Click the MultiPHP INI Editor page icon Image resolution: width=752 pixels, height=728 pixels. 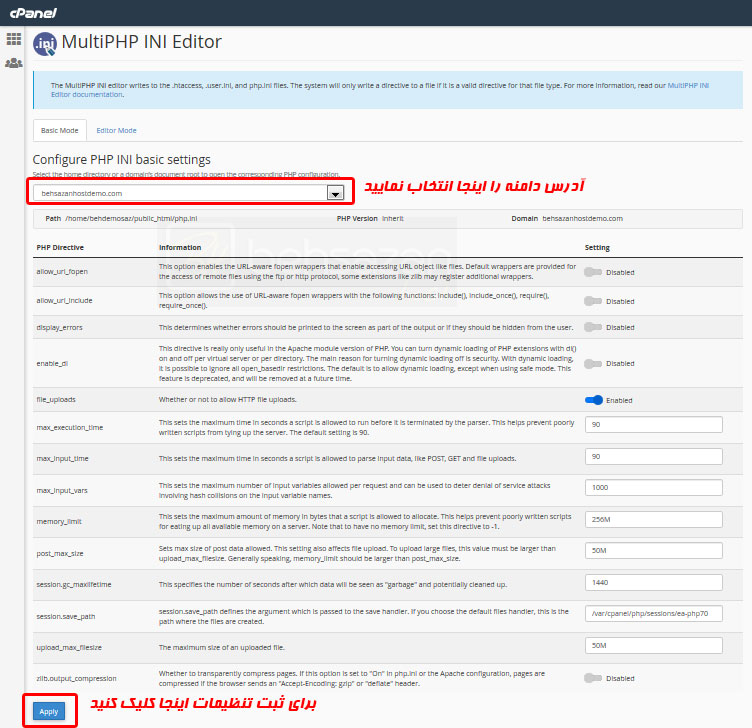pyautogui.click(x=45, y=44)
